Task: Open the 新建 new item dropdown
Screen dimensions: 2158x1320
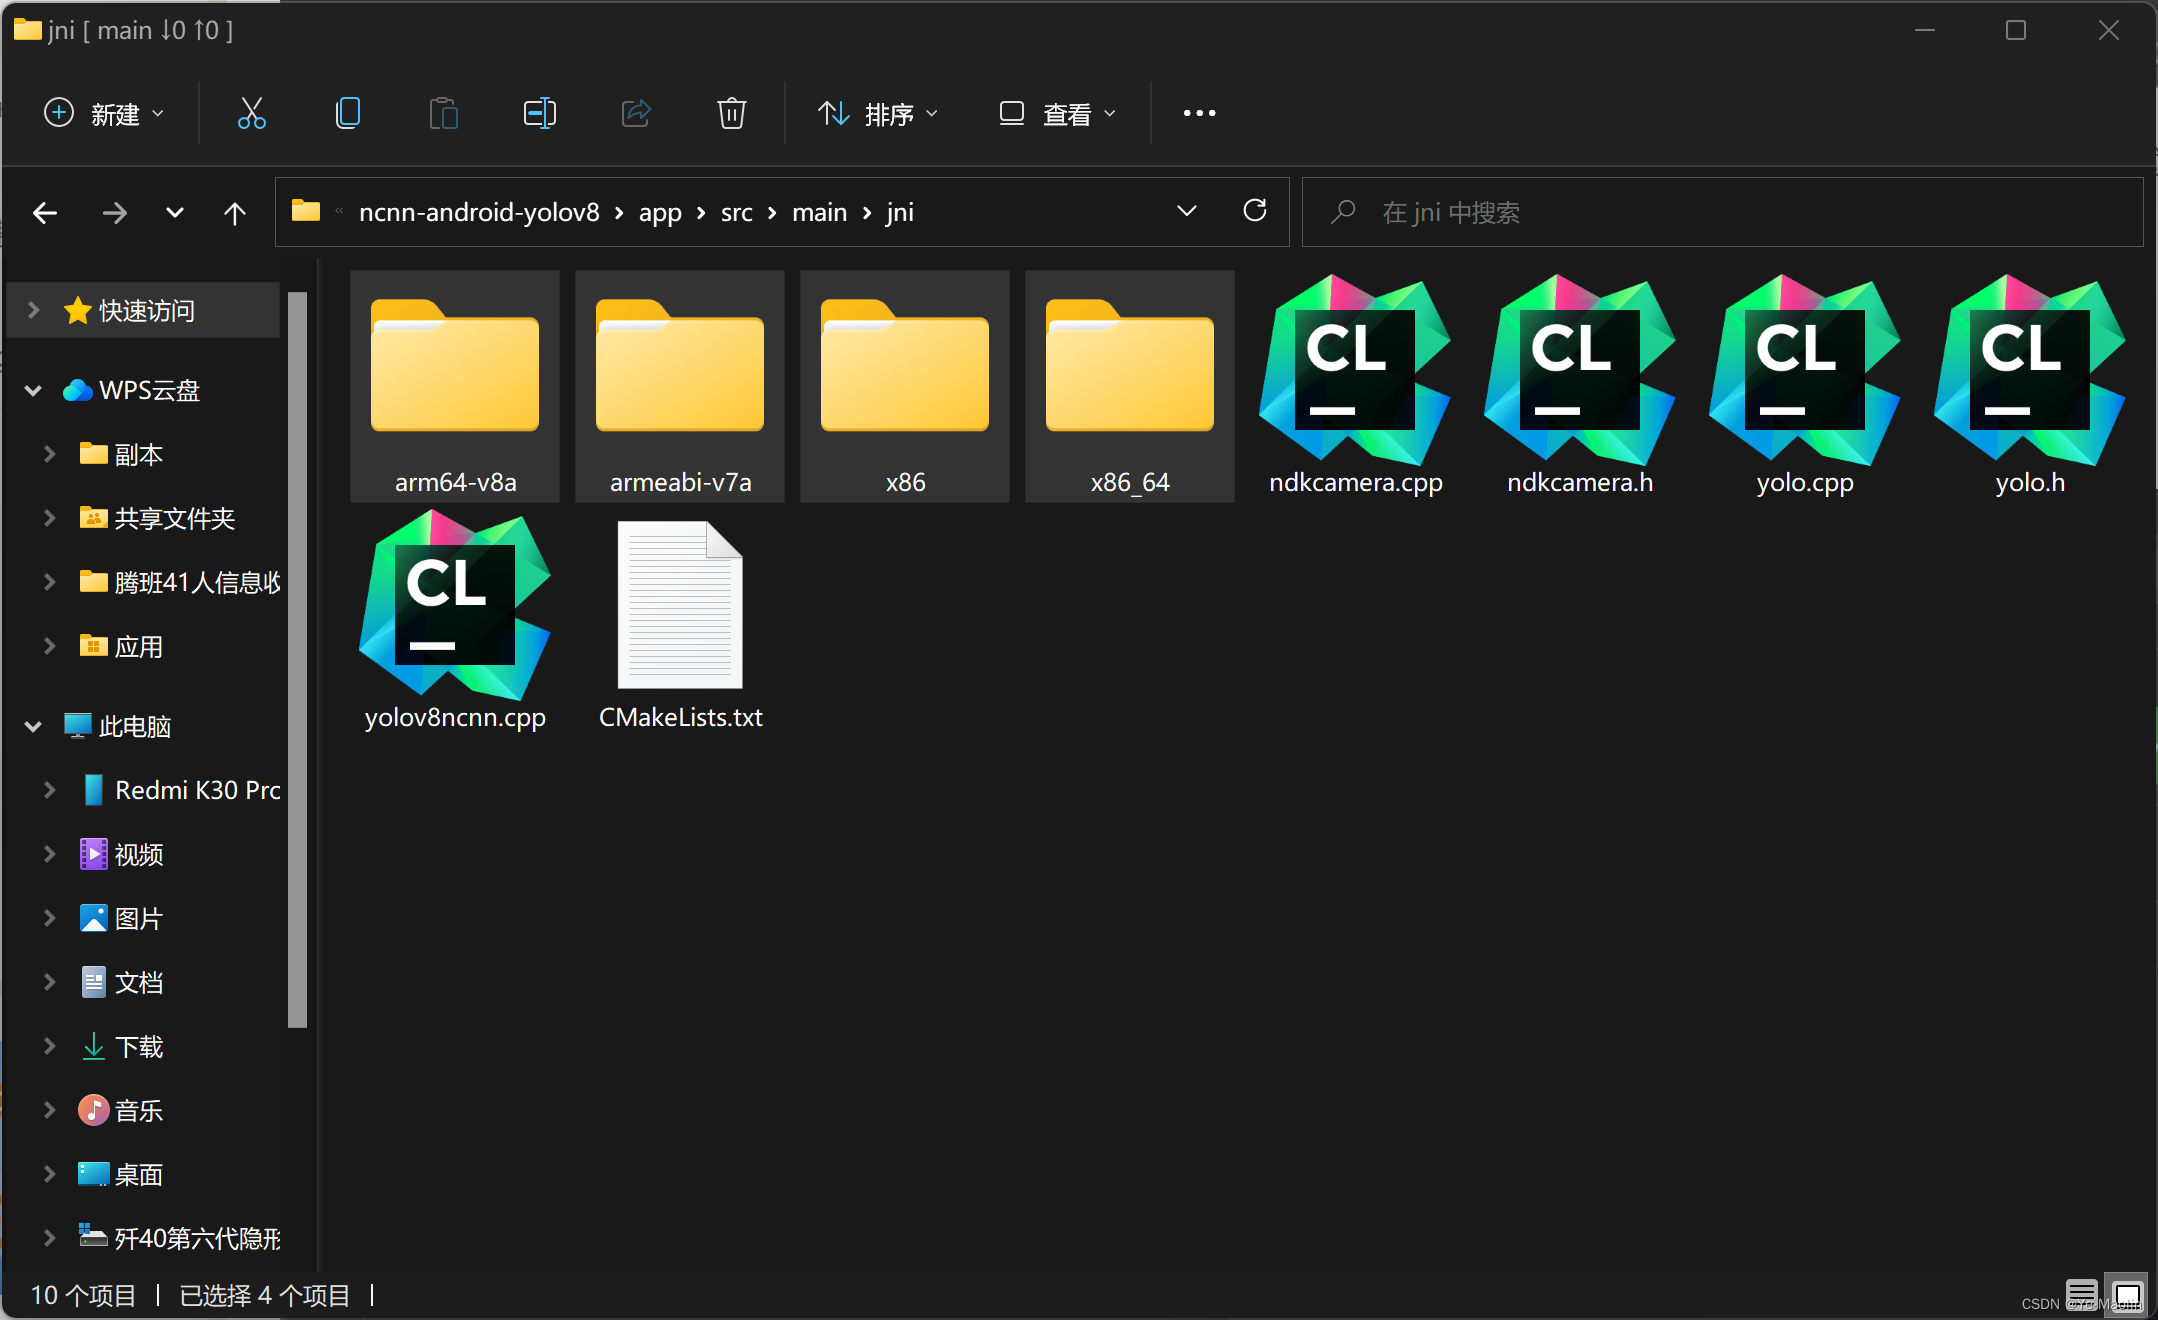Action: (x=103, y=113)
